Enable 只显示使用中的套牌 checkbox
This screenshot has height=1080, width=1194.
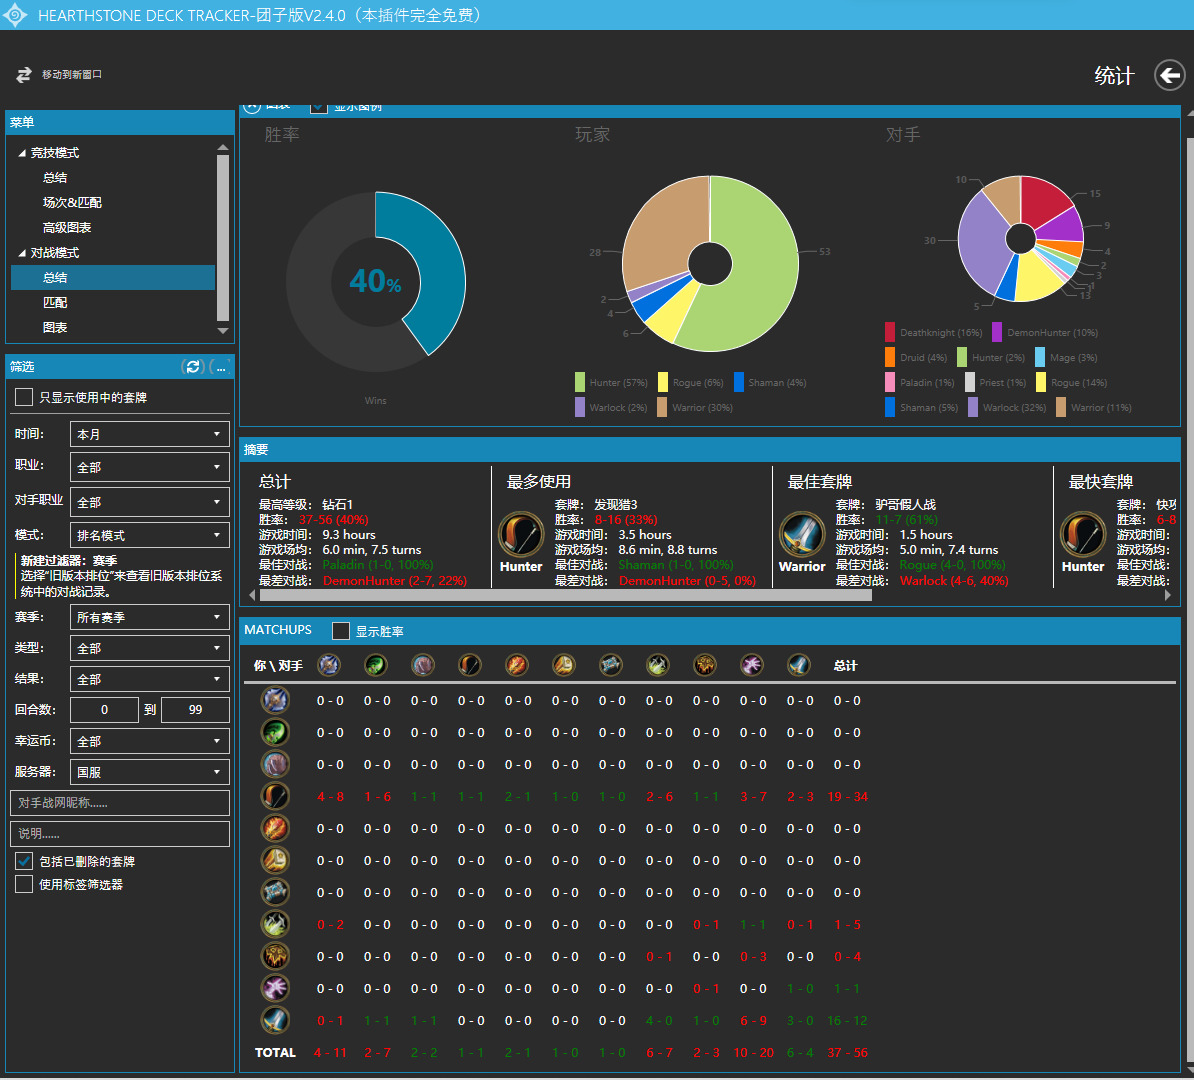[x=24, y=398]
